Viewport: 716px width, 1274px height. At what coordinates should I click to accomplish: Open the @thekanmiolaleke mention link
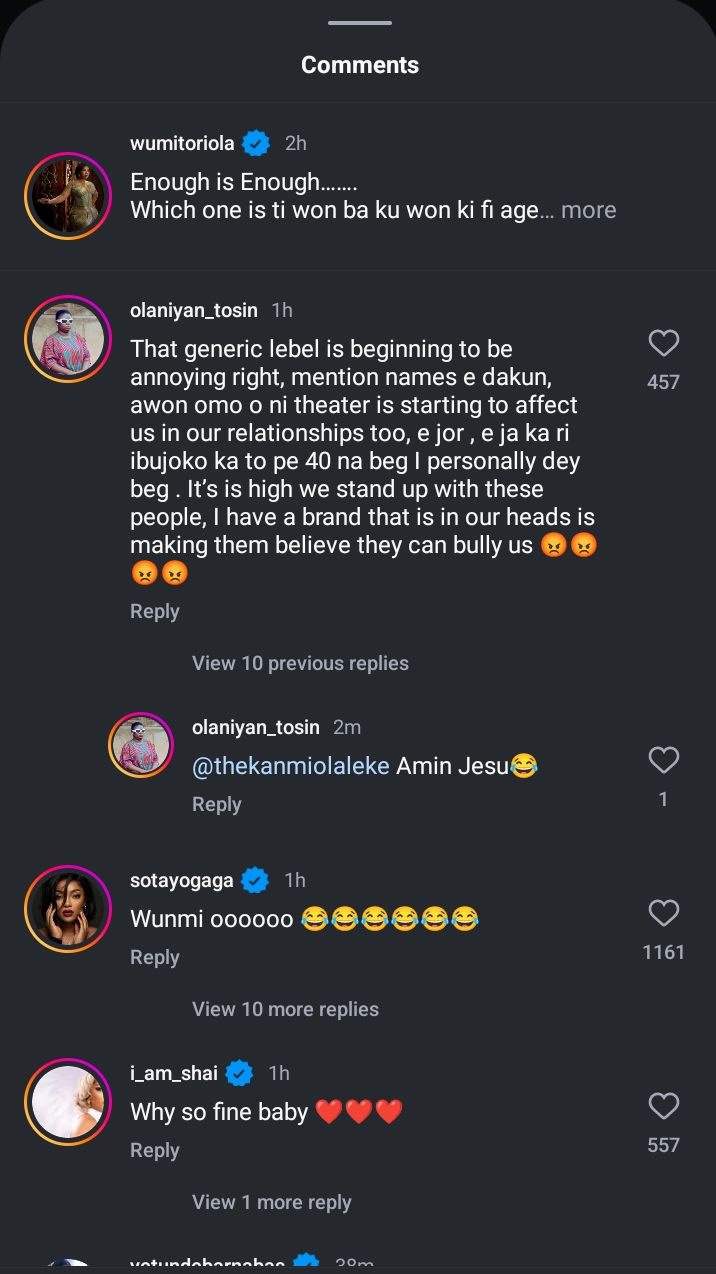[291, 766]
